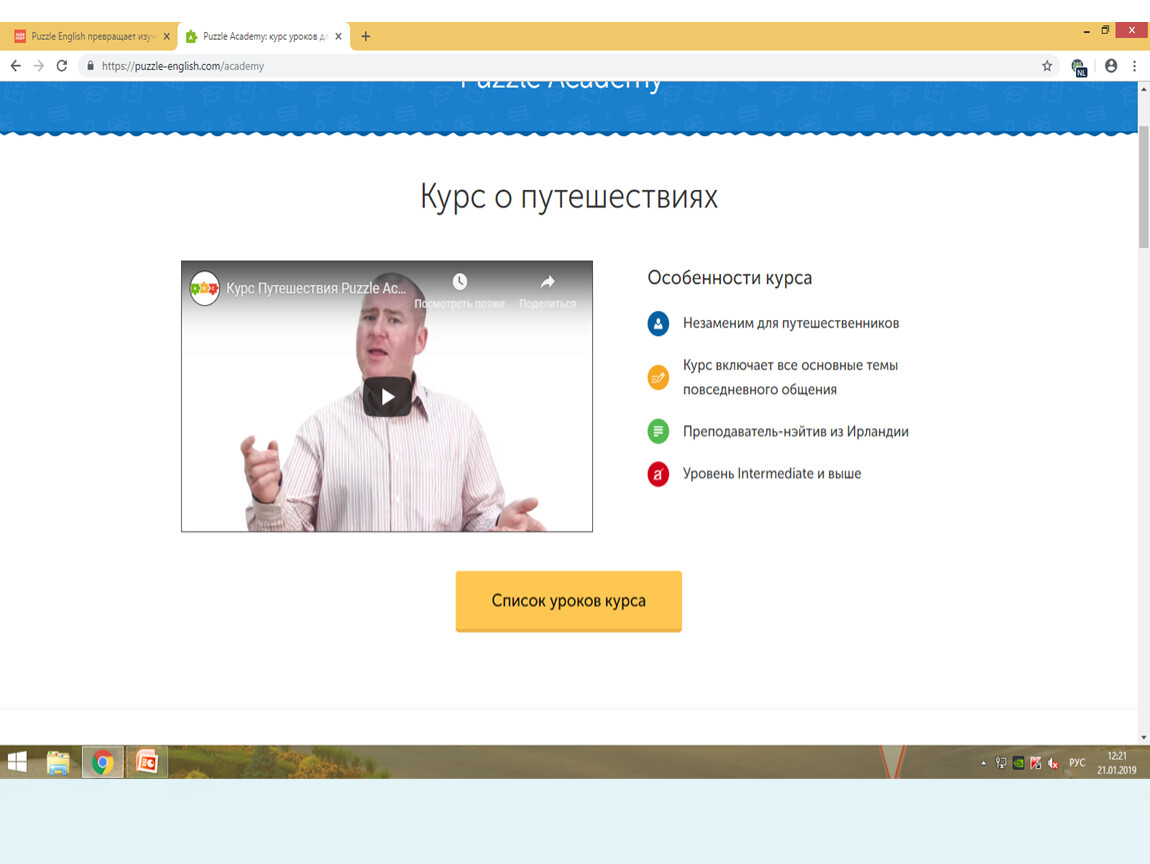
Task: Go back using the browser back arrow
Action: point(16,66)
